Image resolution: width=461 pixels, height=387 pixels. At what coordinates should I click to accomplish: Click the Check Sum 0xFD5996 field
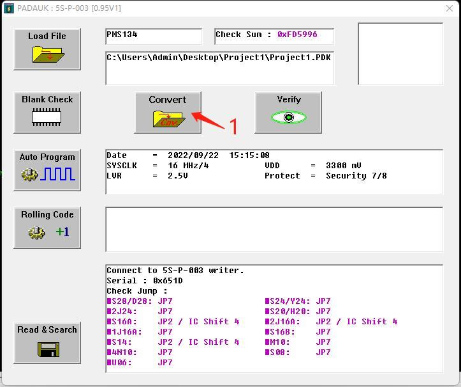click(x=274, y=36)
